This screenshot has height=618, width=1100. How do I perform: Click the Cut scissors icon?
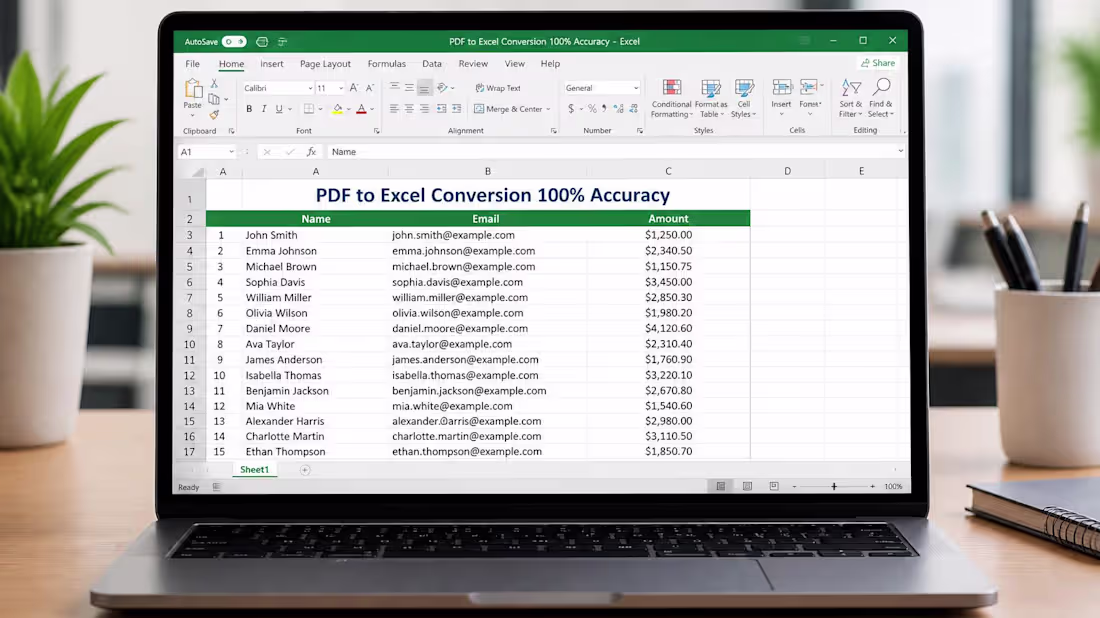214,83
